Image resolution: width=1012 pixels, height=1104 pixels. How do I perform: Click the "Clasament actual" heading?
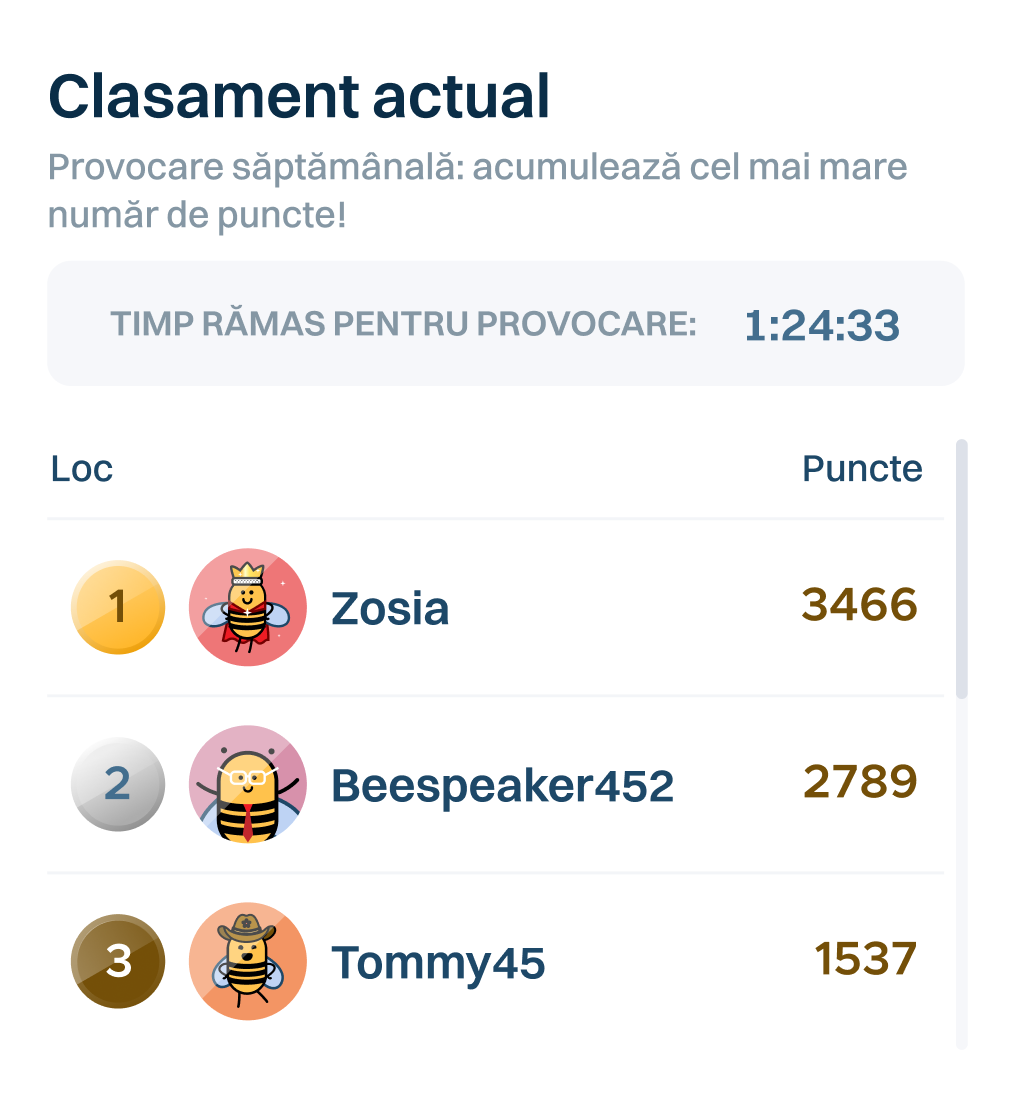point(299,97)
